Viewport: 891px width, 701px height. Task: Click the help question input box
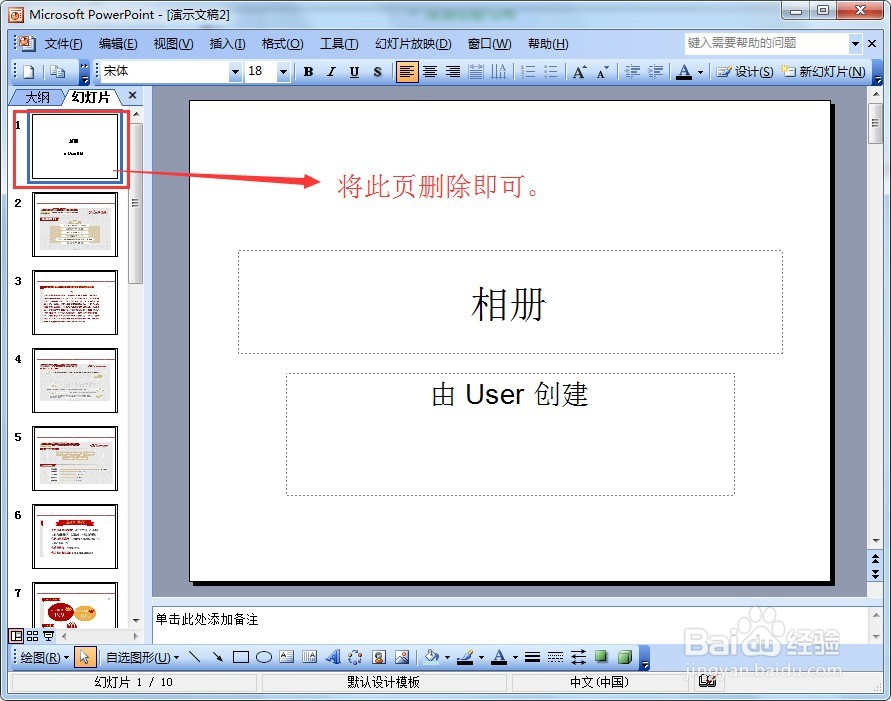[767, 43]
